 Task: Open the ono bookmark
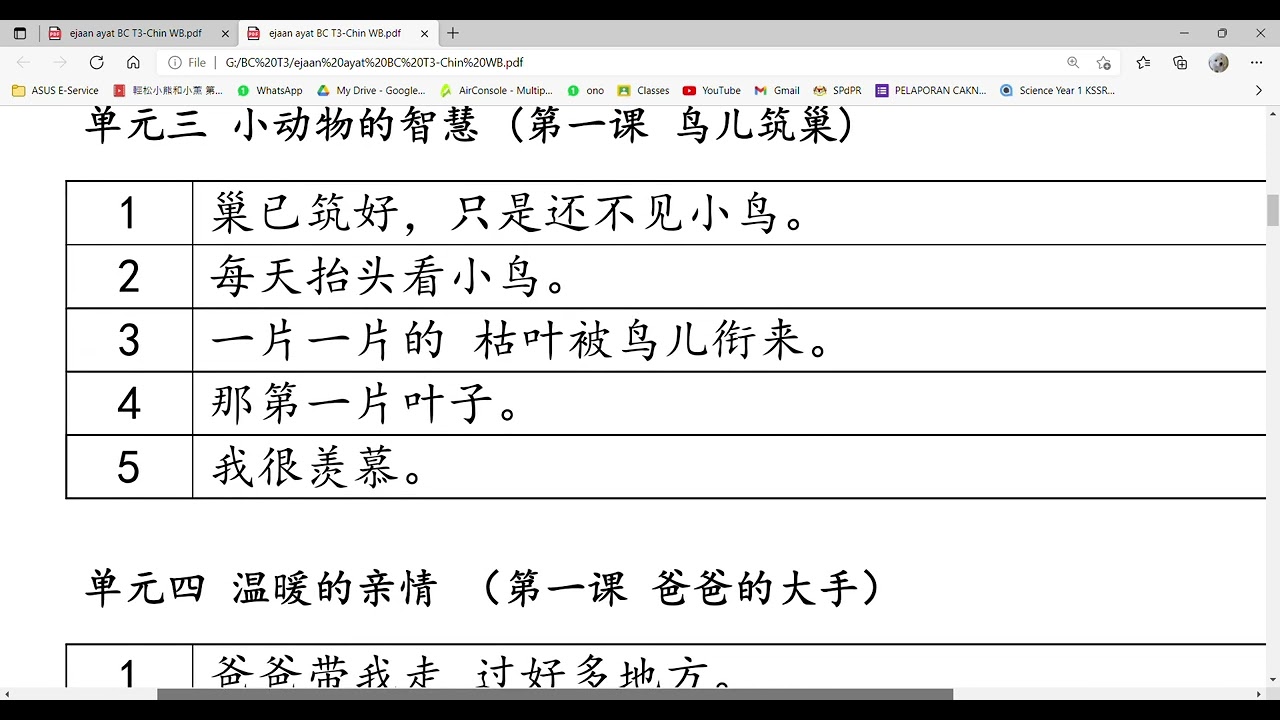point(586,90)
